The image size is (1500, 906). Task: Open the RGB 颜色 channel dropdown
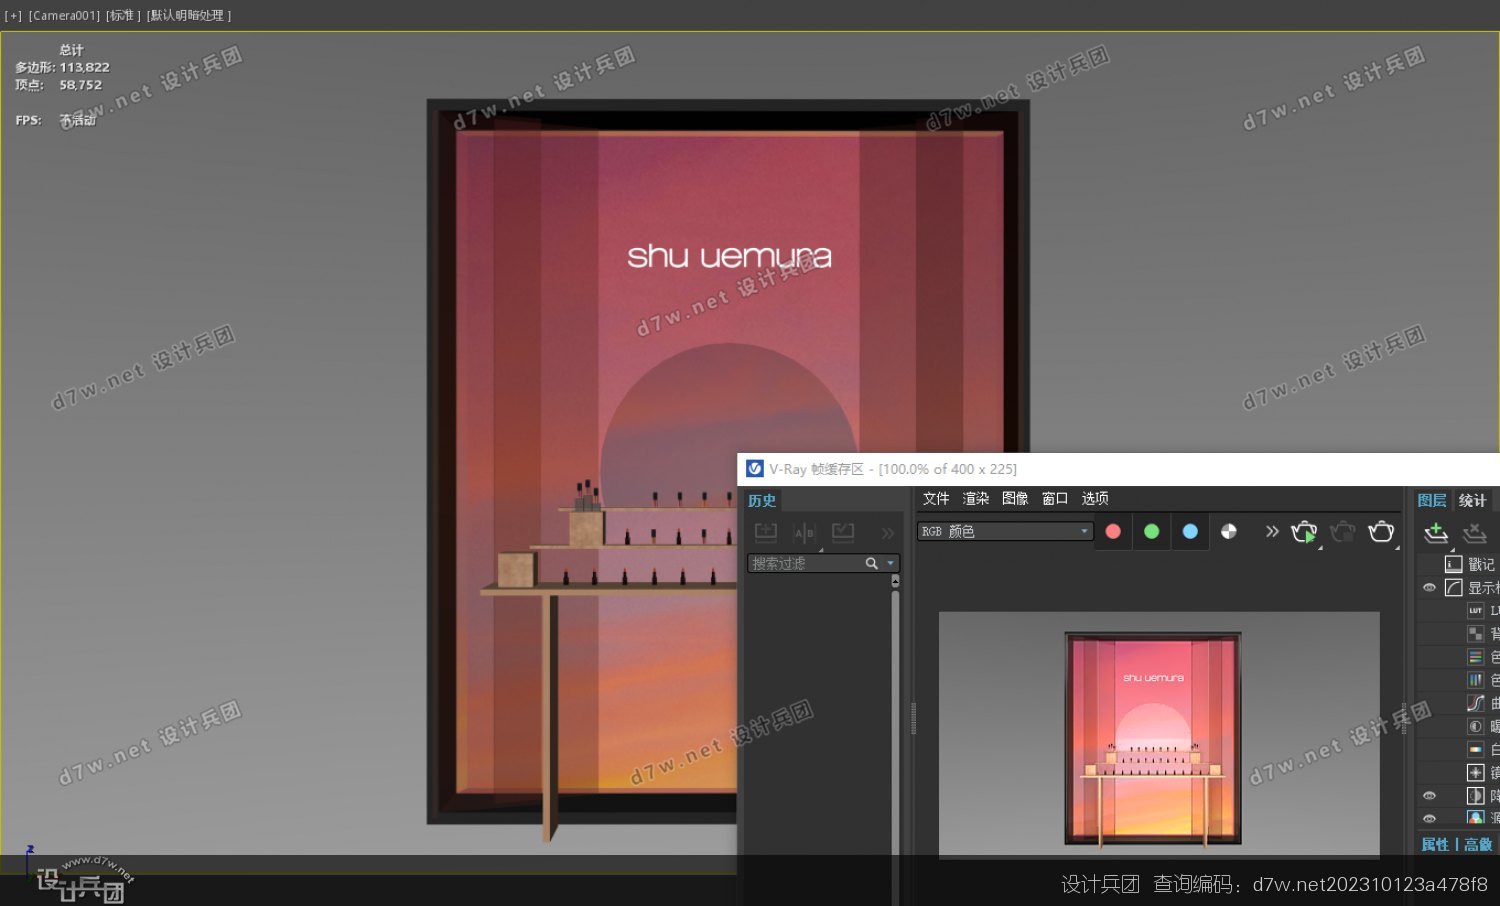1005,532
